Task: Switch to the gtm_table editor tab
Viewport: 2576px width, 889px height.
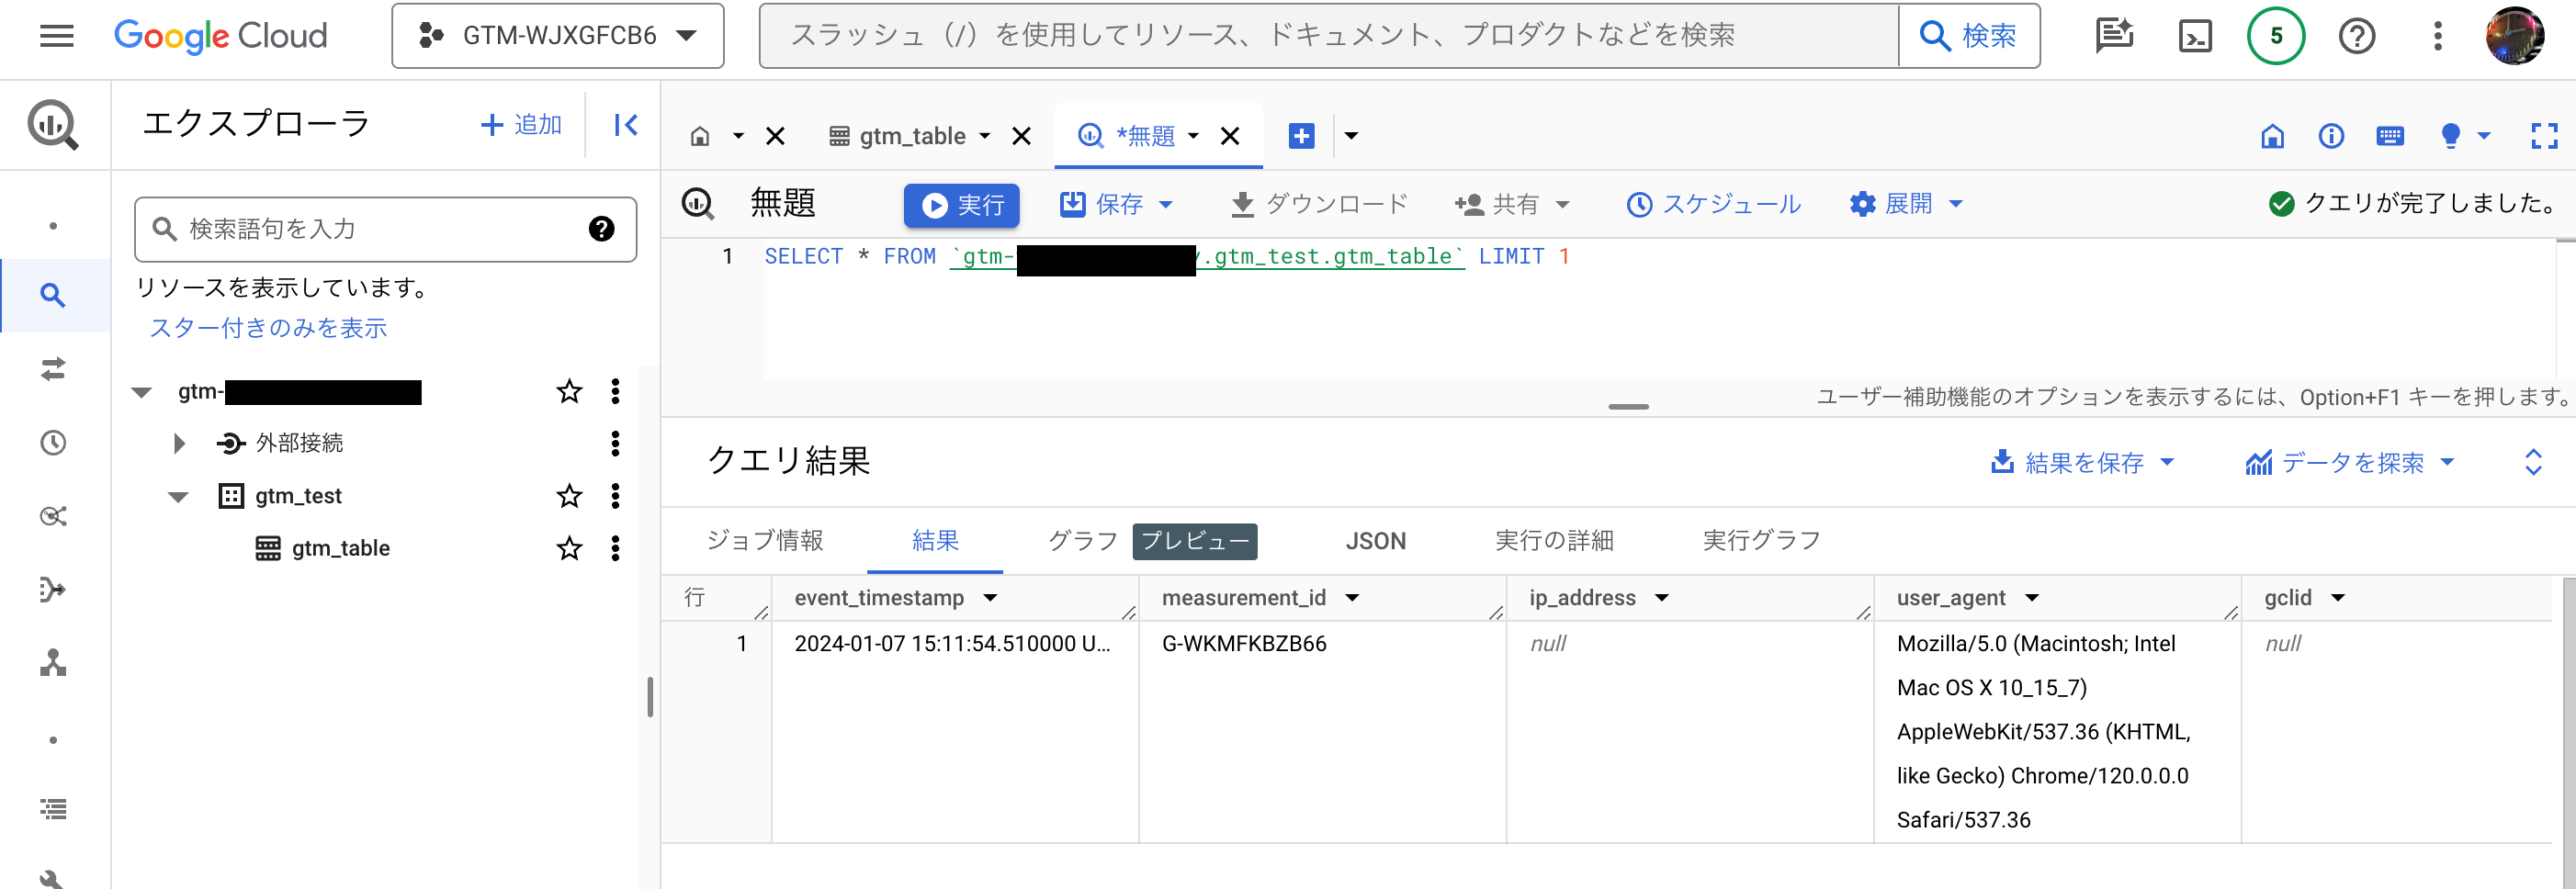Action: (x=912, y=136)
